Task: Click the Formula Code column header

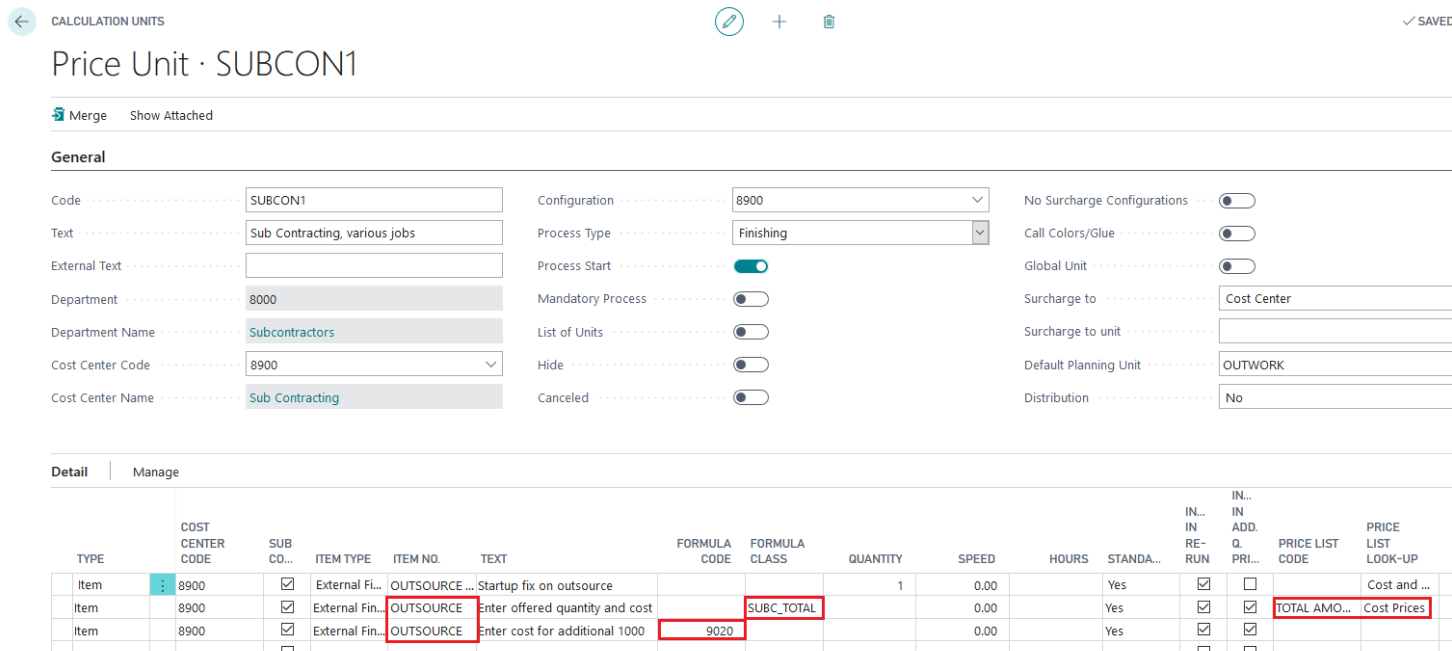Action: [704, 551]
